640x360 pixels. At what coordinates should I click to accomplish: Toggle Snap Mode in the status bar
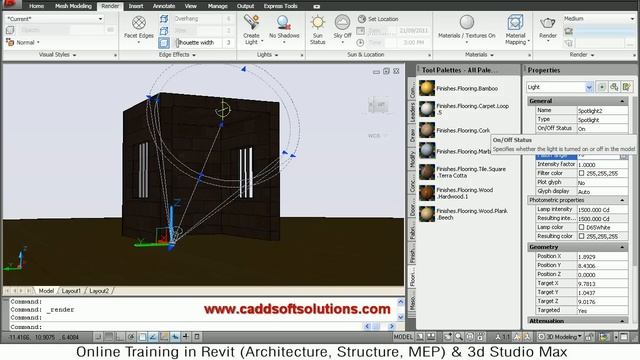coord(98,337)
